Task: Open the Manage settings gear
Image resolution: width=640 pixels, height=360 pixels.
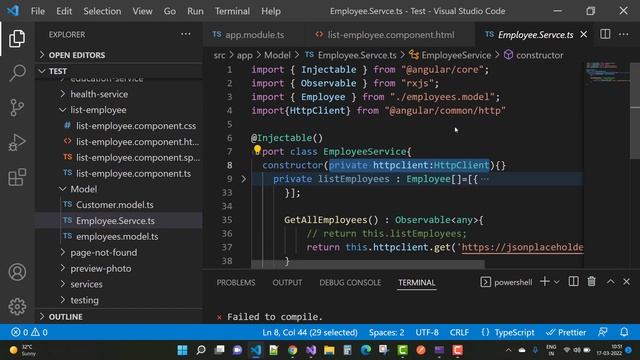Action: 17,306
